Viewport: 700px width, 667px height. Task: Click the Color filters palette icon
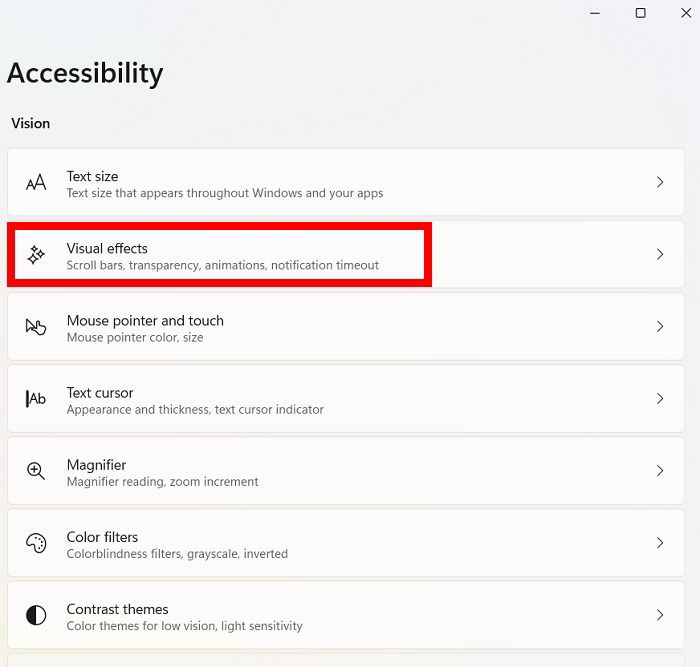[36, 543]
